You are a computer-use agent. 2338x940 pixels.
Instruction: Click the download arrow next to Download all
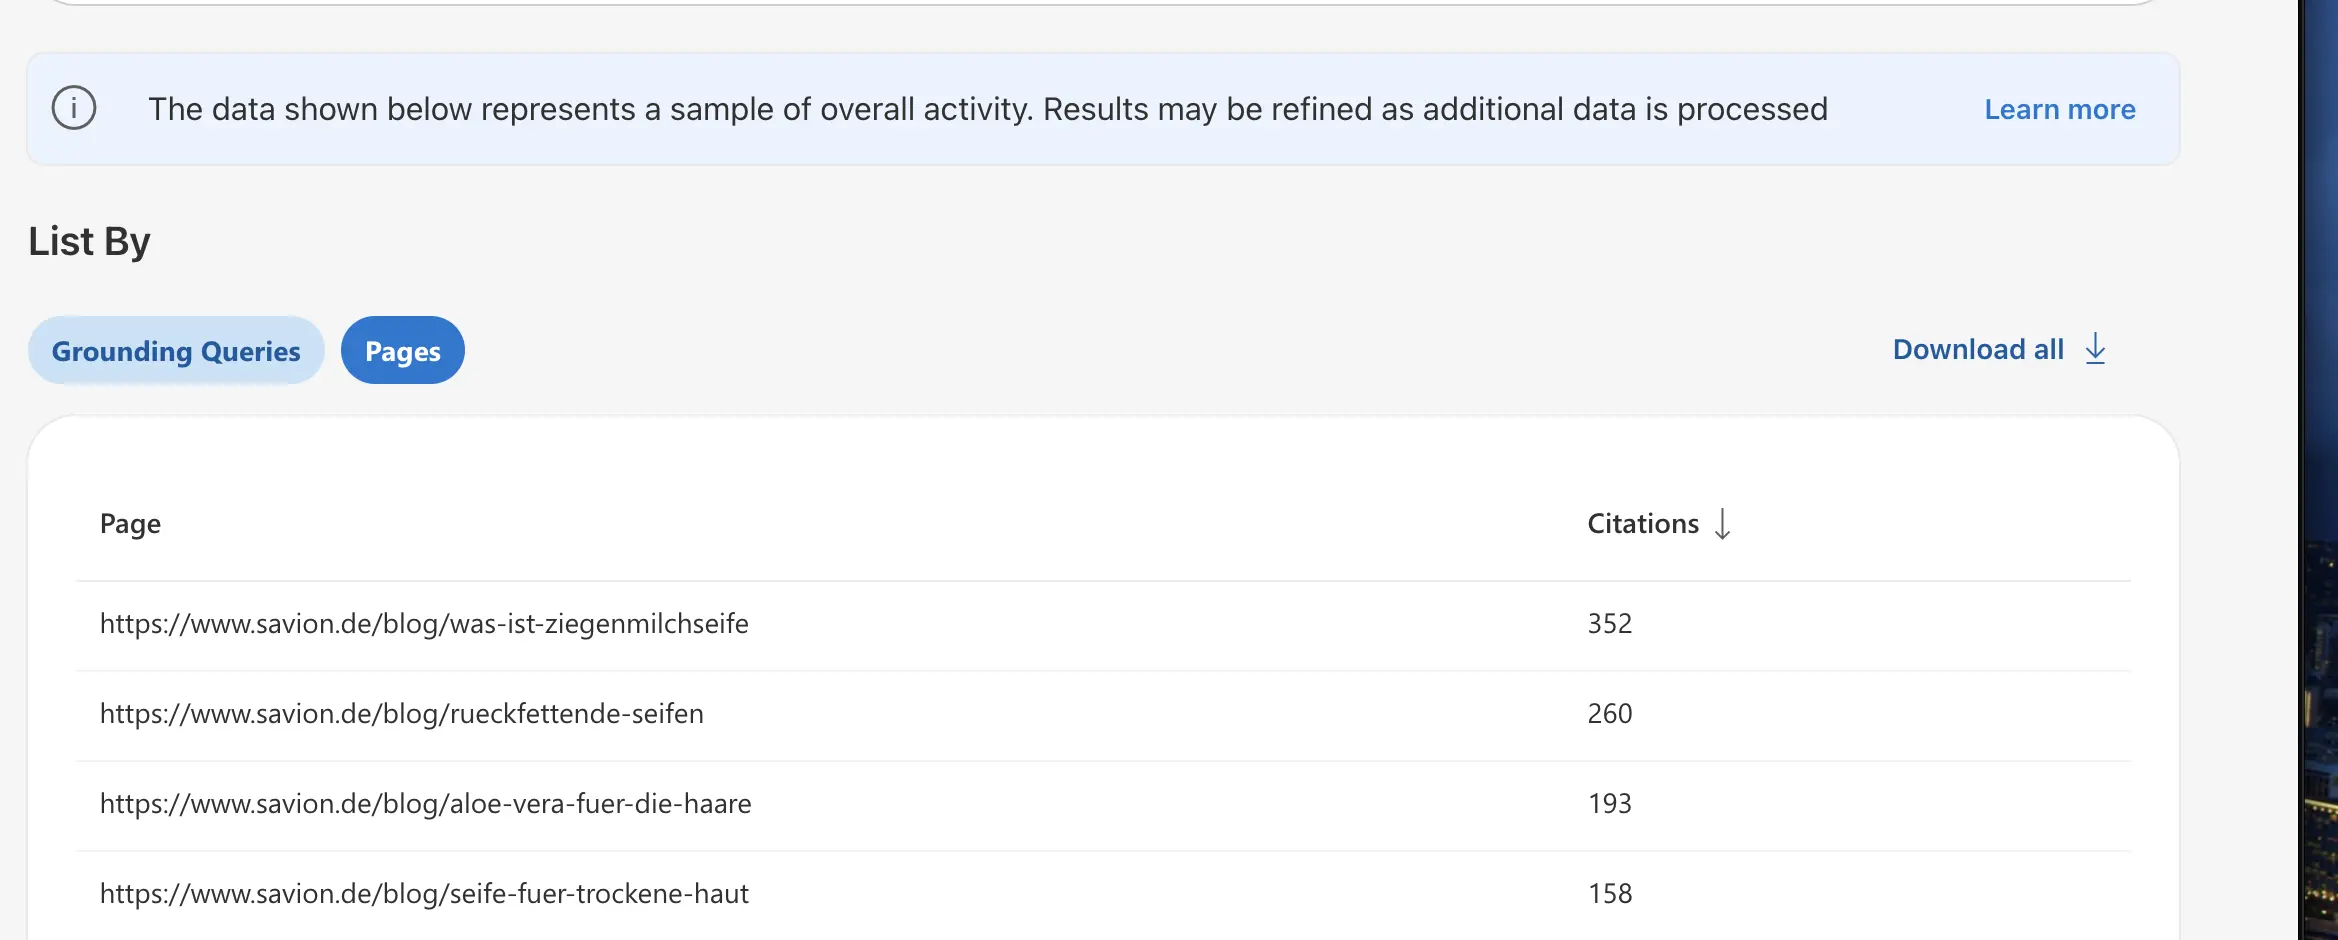2096,350
